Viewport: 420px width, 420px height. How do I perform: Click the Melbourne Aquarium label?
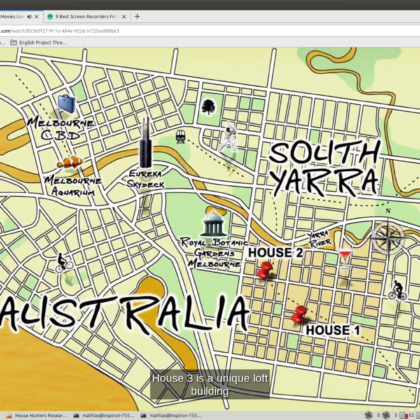point(73,186)
